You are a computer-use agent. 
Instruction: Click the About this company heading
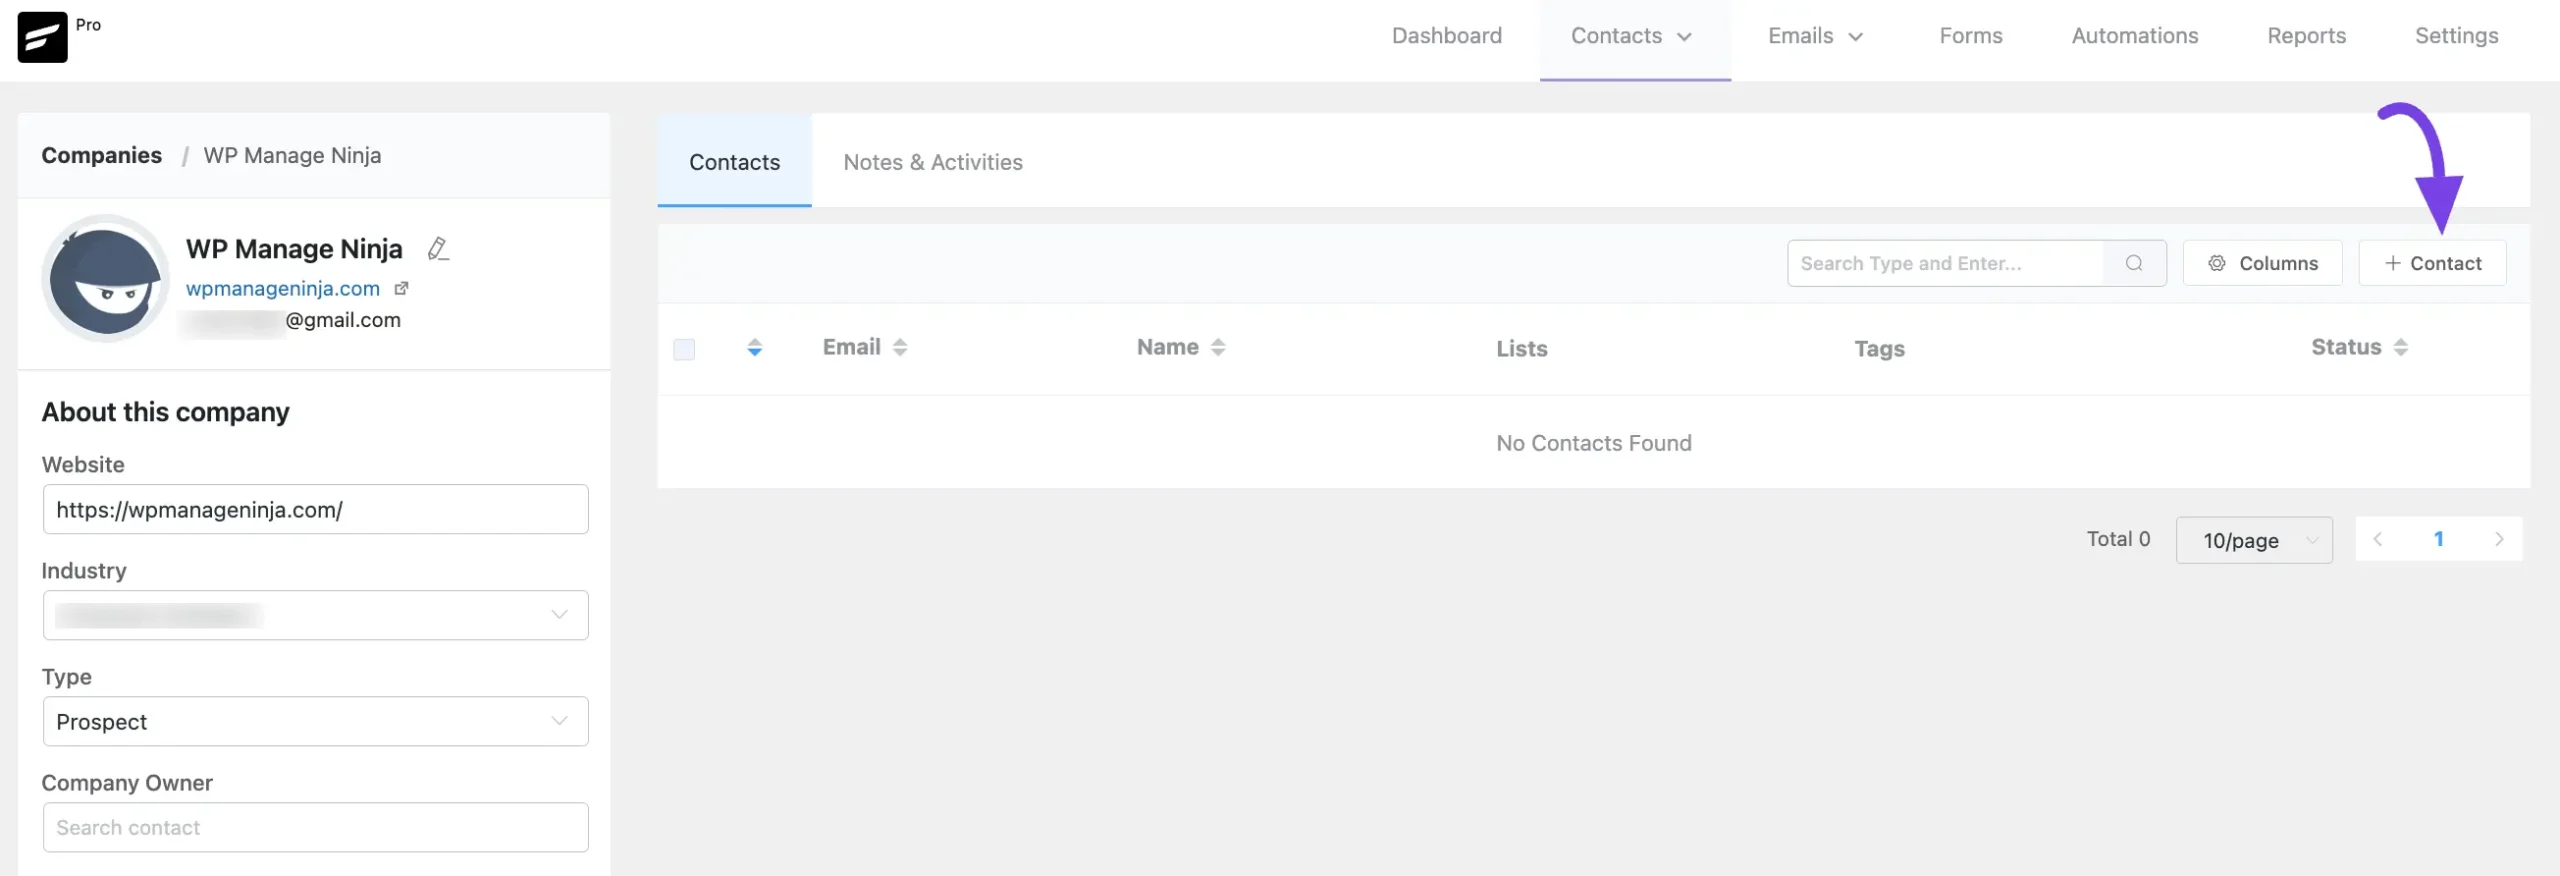pyautogui.click(x=165, y=412)
